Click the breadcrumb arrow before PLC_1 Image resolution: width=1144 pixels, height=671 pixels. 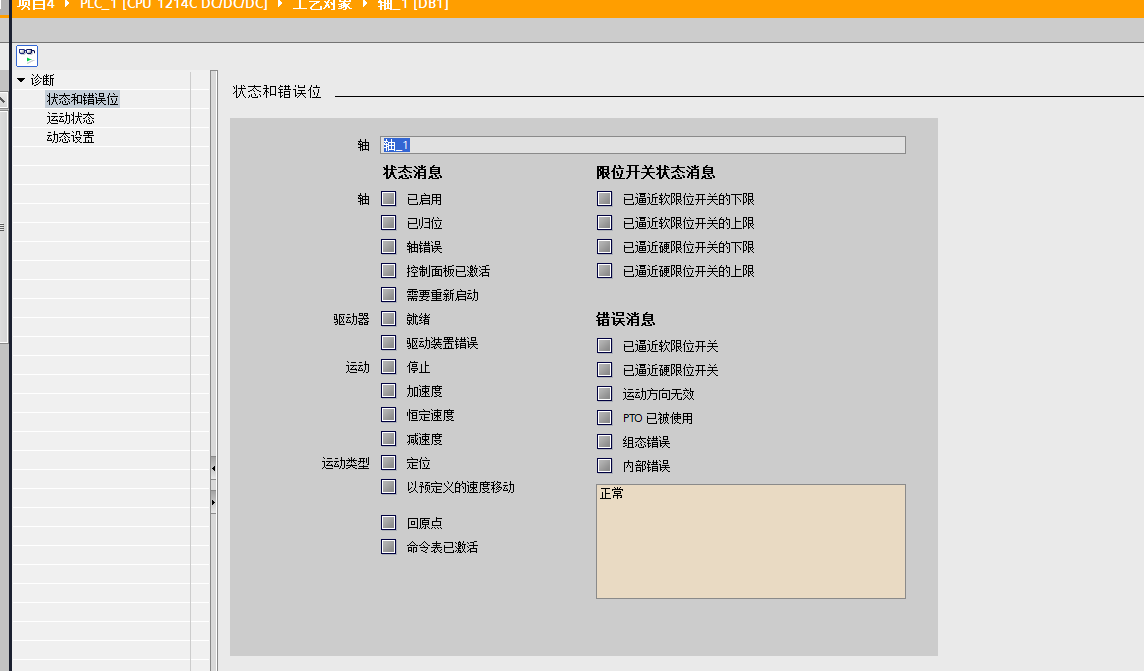67,4
